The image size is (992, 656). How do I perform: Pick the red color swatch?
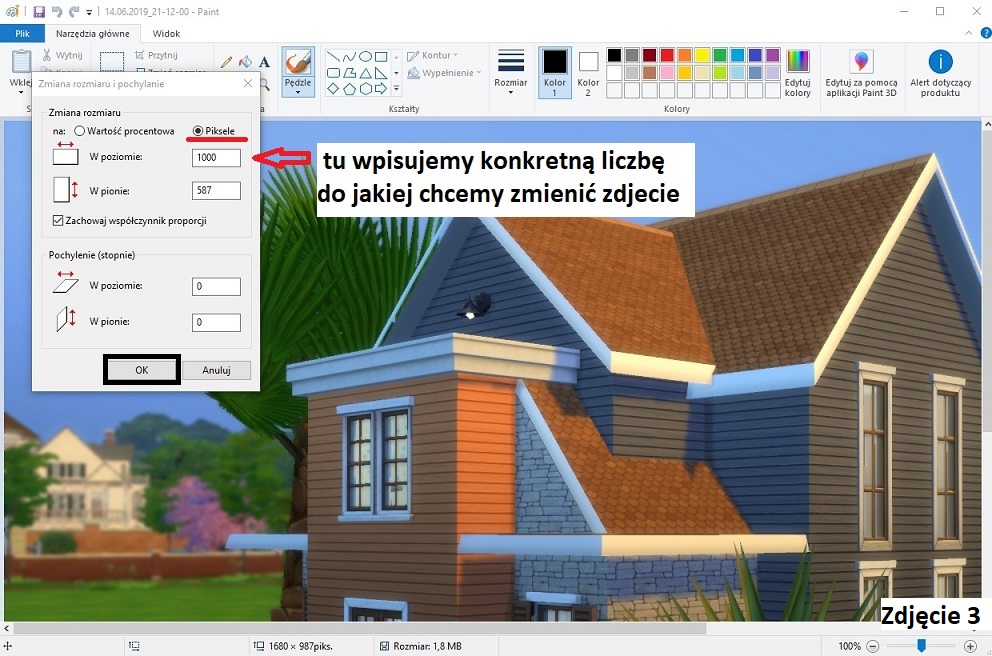click(x=667, y=55)
